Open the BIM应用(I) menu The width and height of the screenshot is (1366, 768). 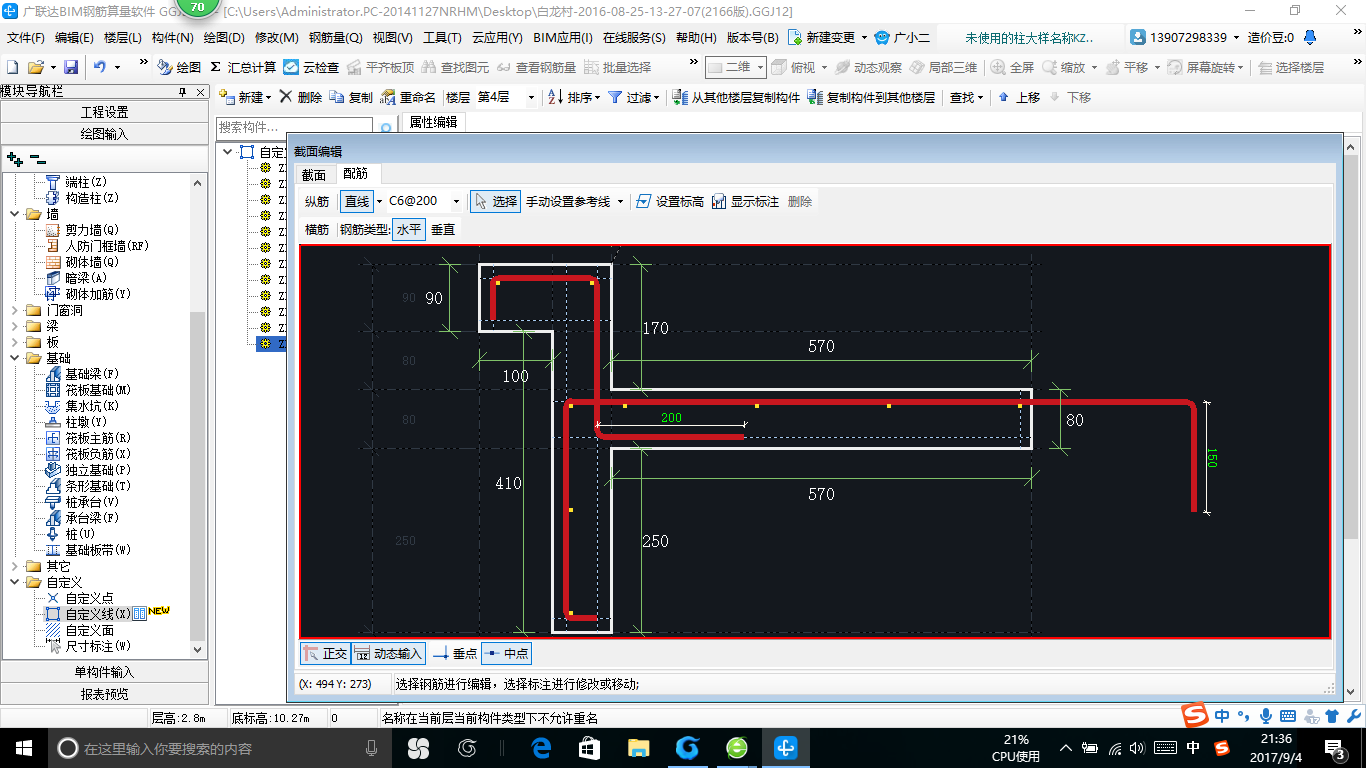[562, 38]
